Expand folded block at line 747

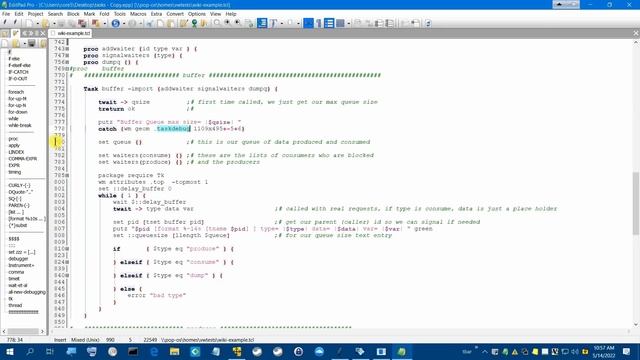click(68, 56)
